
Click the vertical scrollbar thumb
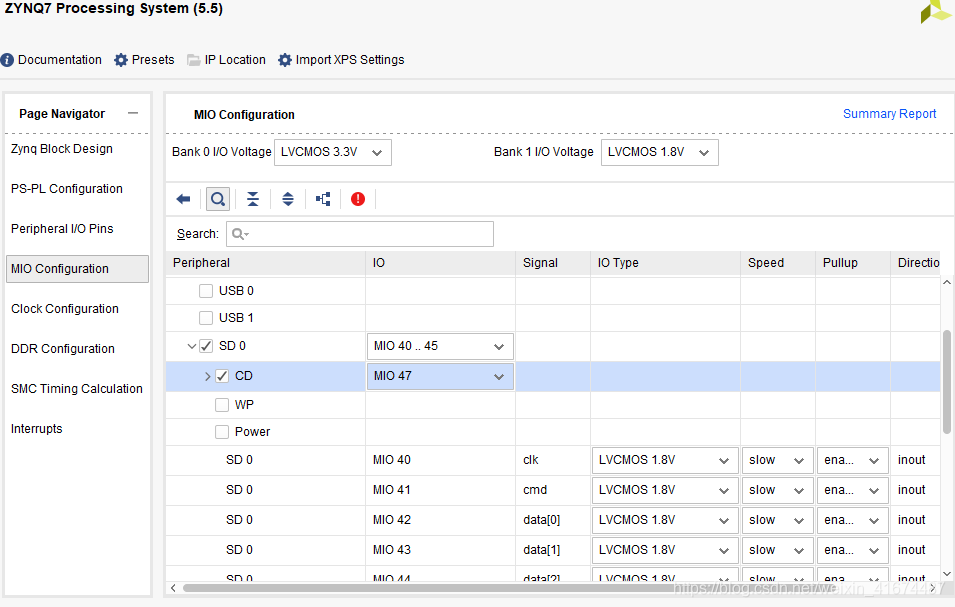coord(946,382)
